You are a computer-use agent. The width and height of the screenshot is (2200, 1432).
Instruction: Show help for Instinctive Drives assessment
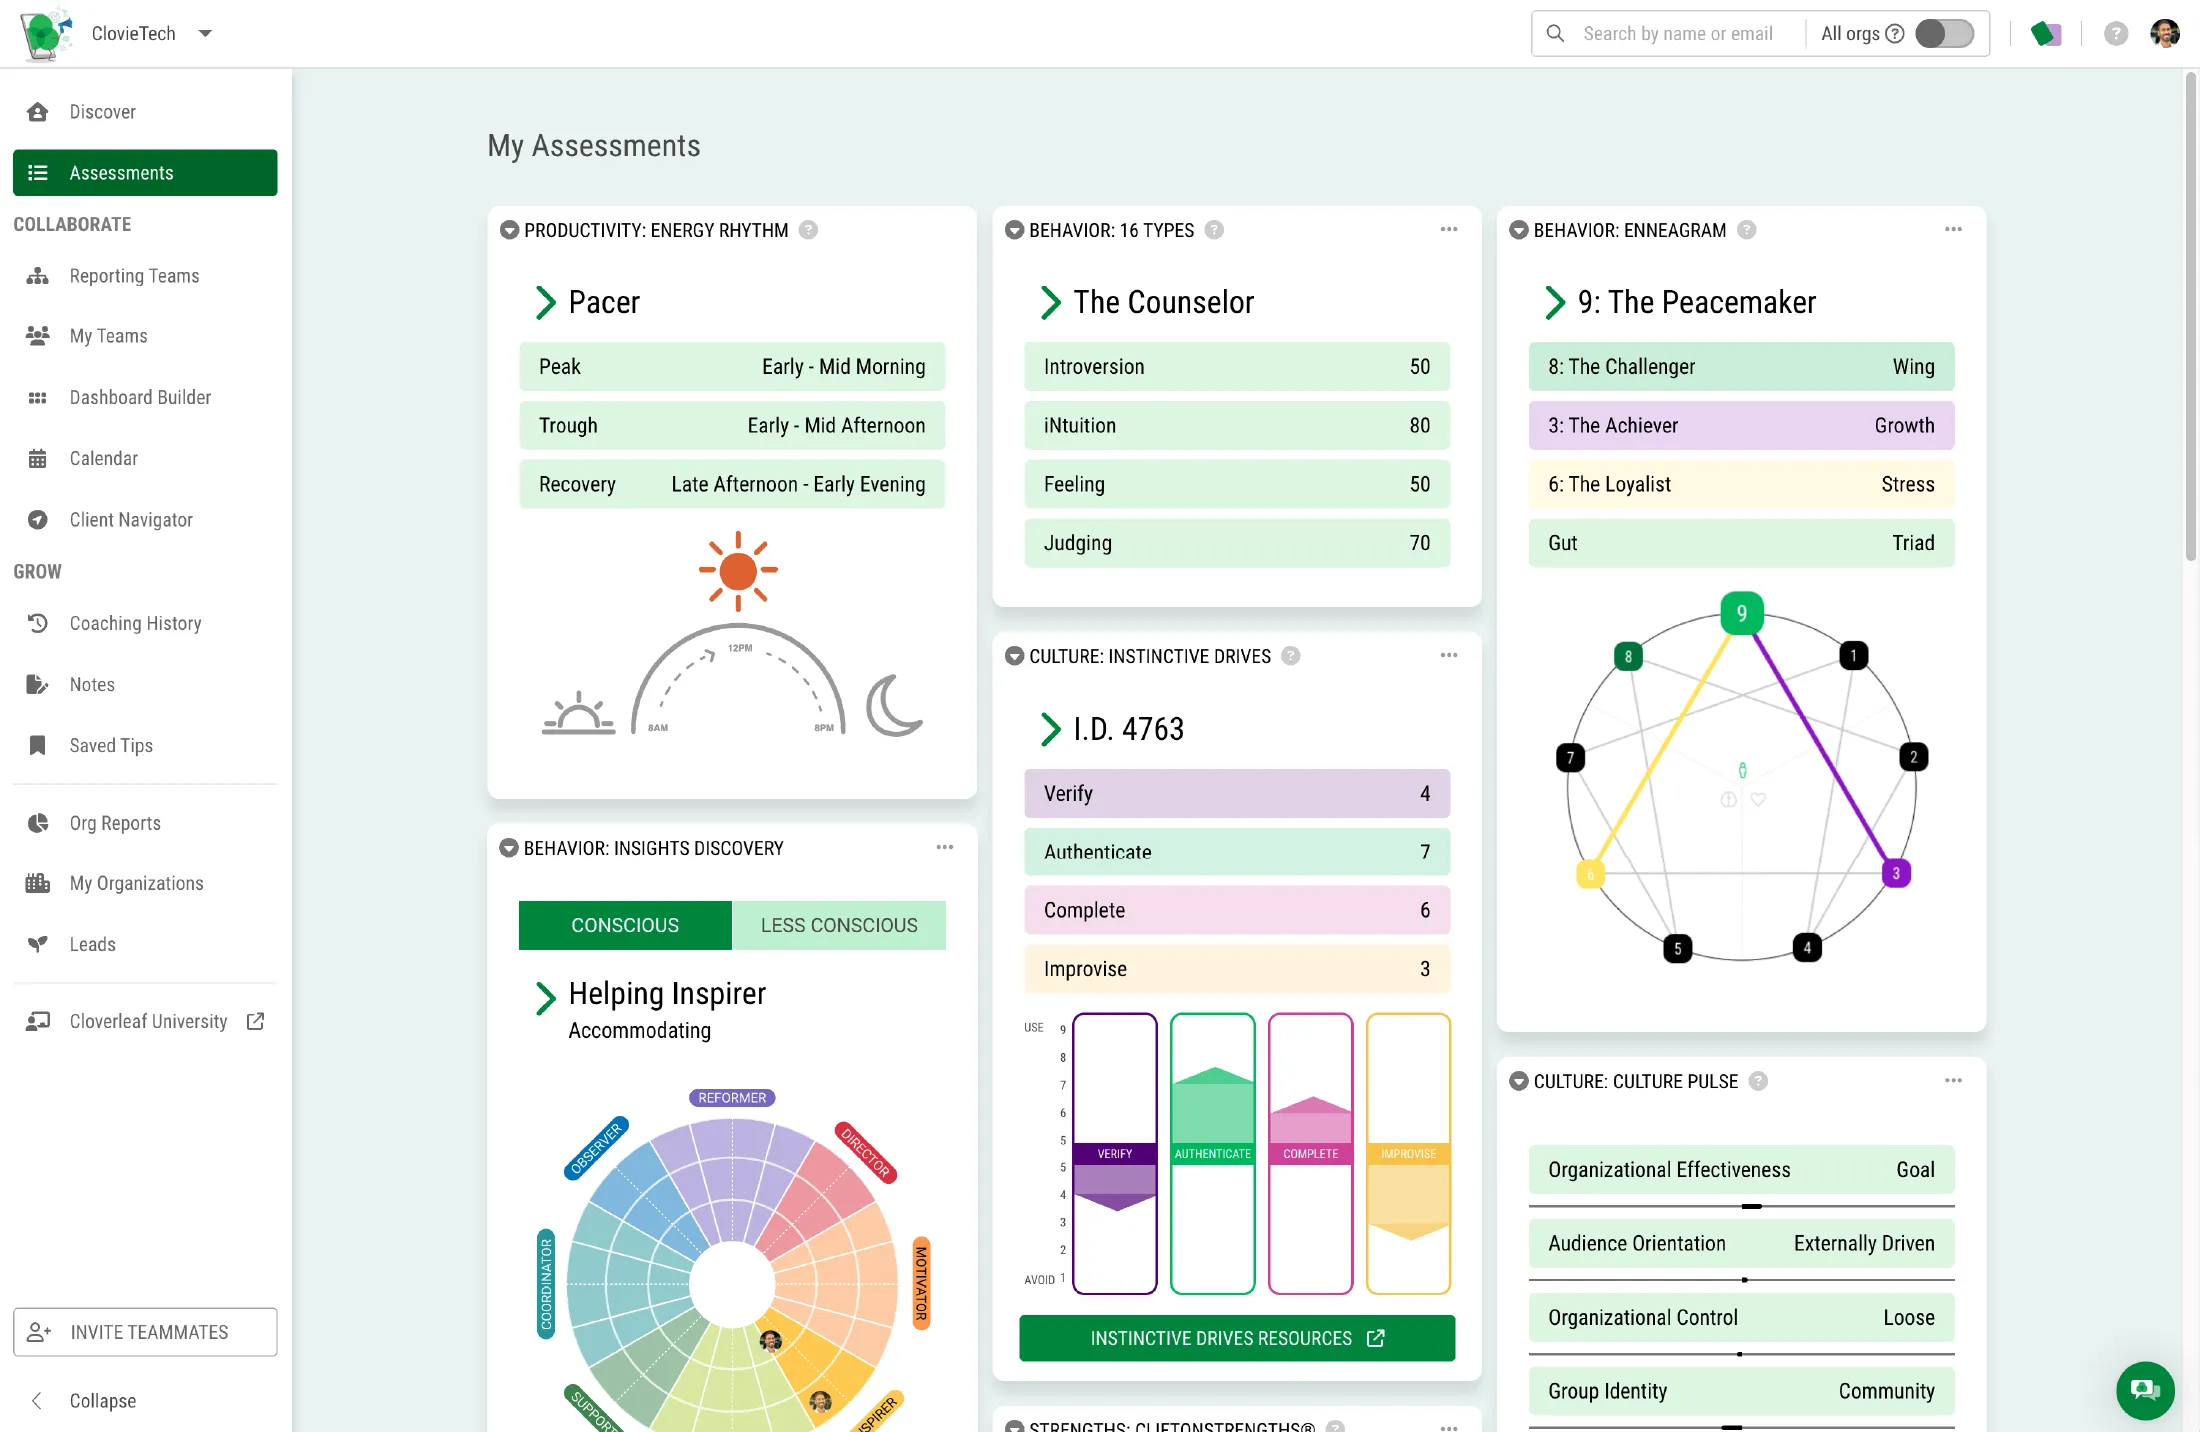(1291, 656)
